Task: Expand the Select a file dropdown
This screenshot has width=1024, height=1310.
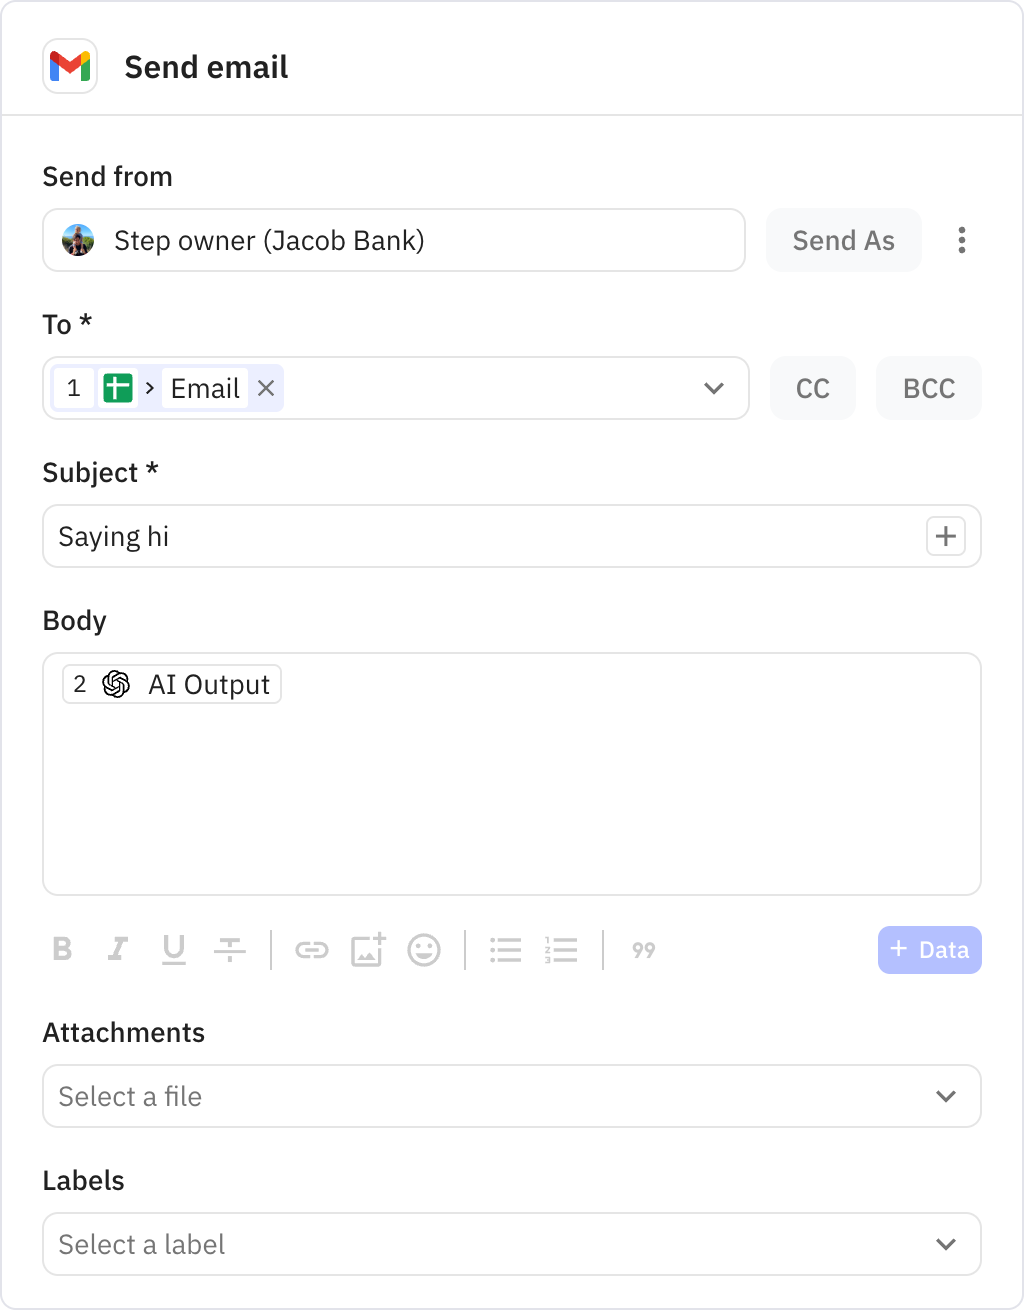Action: (x=946, y=1096)
